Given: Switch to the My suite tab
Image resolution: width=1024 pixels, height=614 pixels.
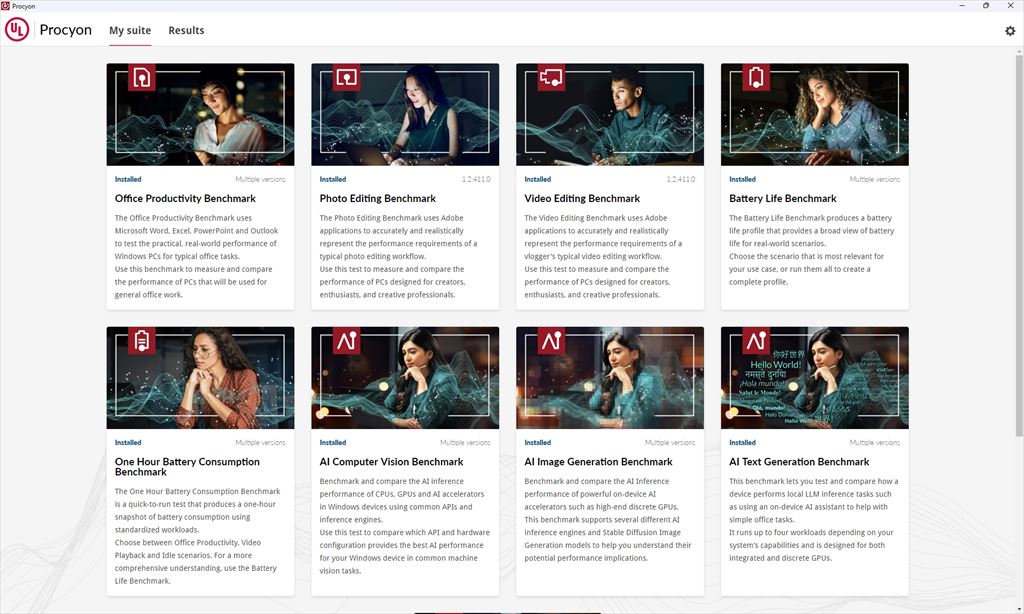Looking at the screenshot, I should pyautogui.click(x=130, y=31).
